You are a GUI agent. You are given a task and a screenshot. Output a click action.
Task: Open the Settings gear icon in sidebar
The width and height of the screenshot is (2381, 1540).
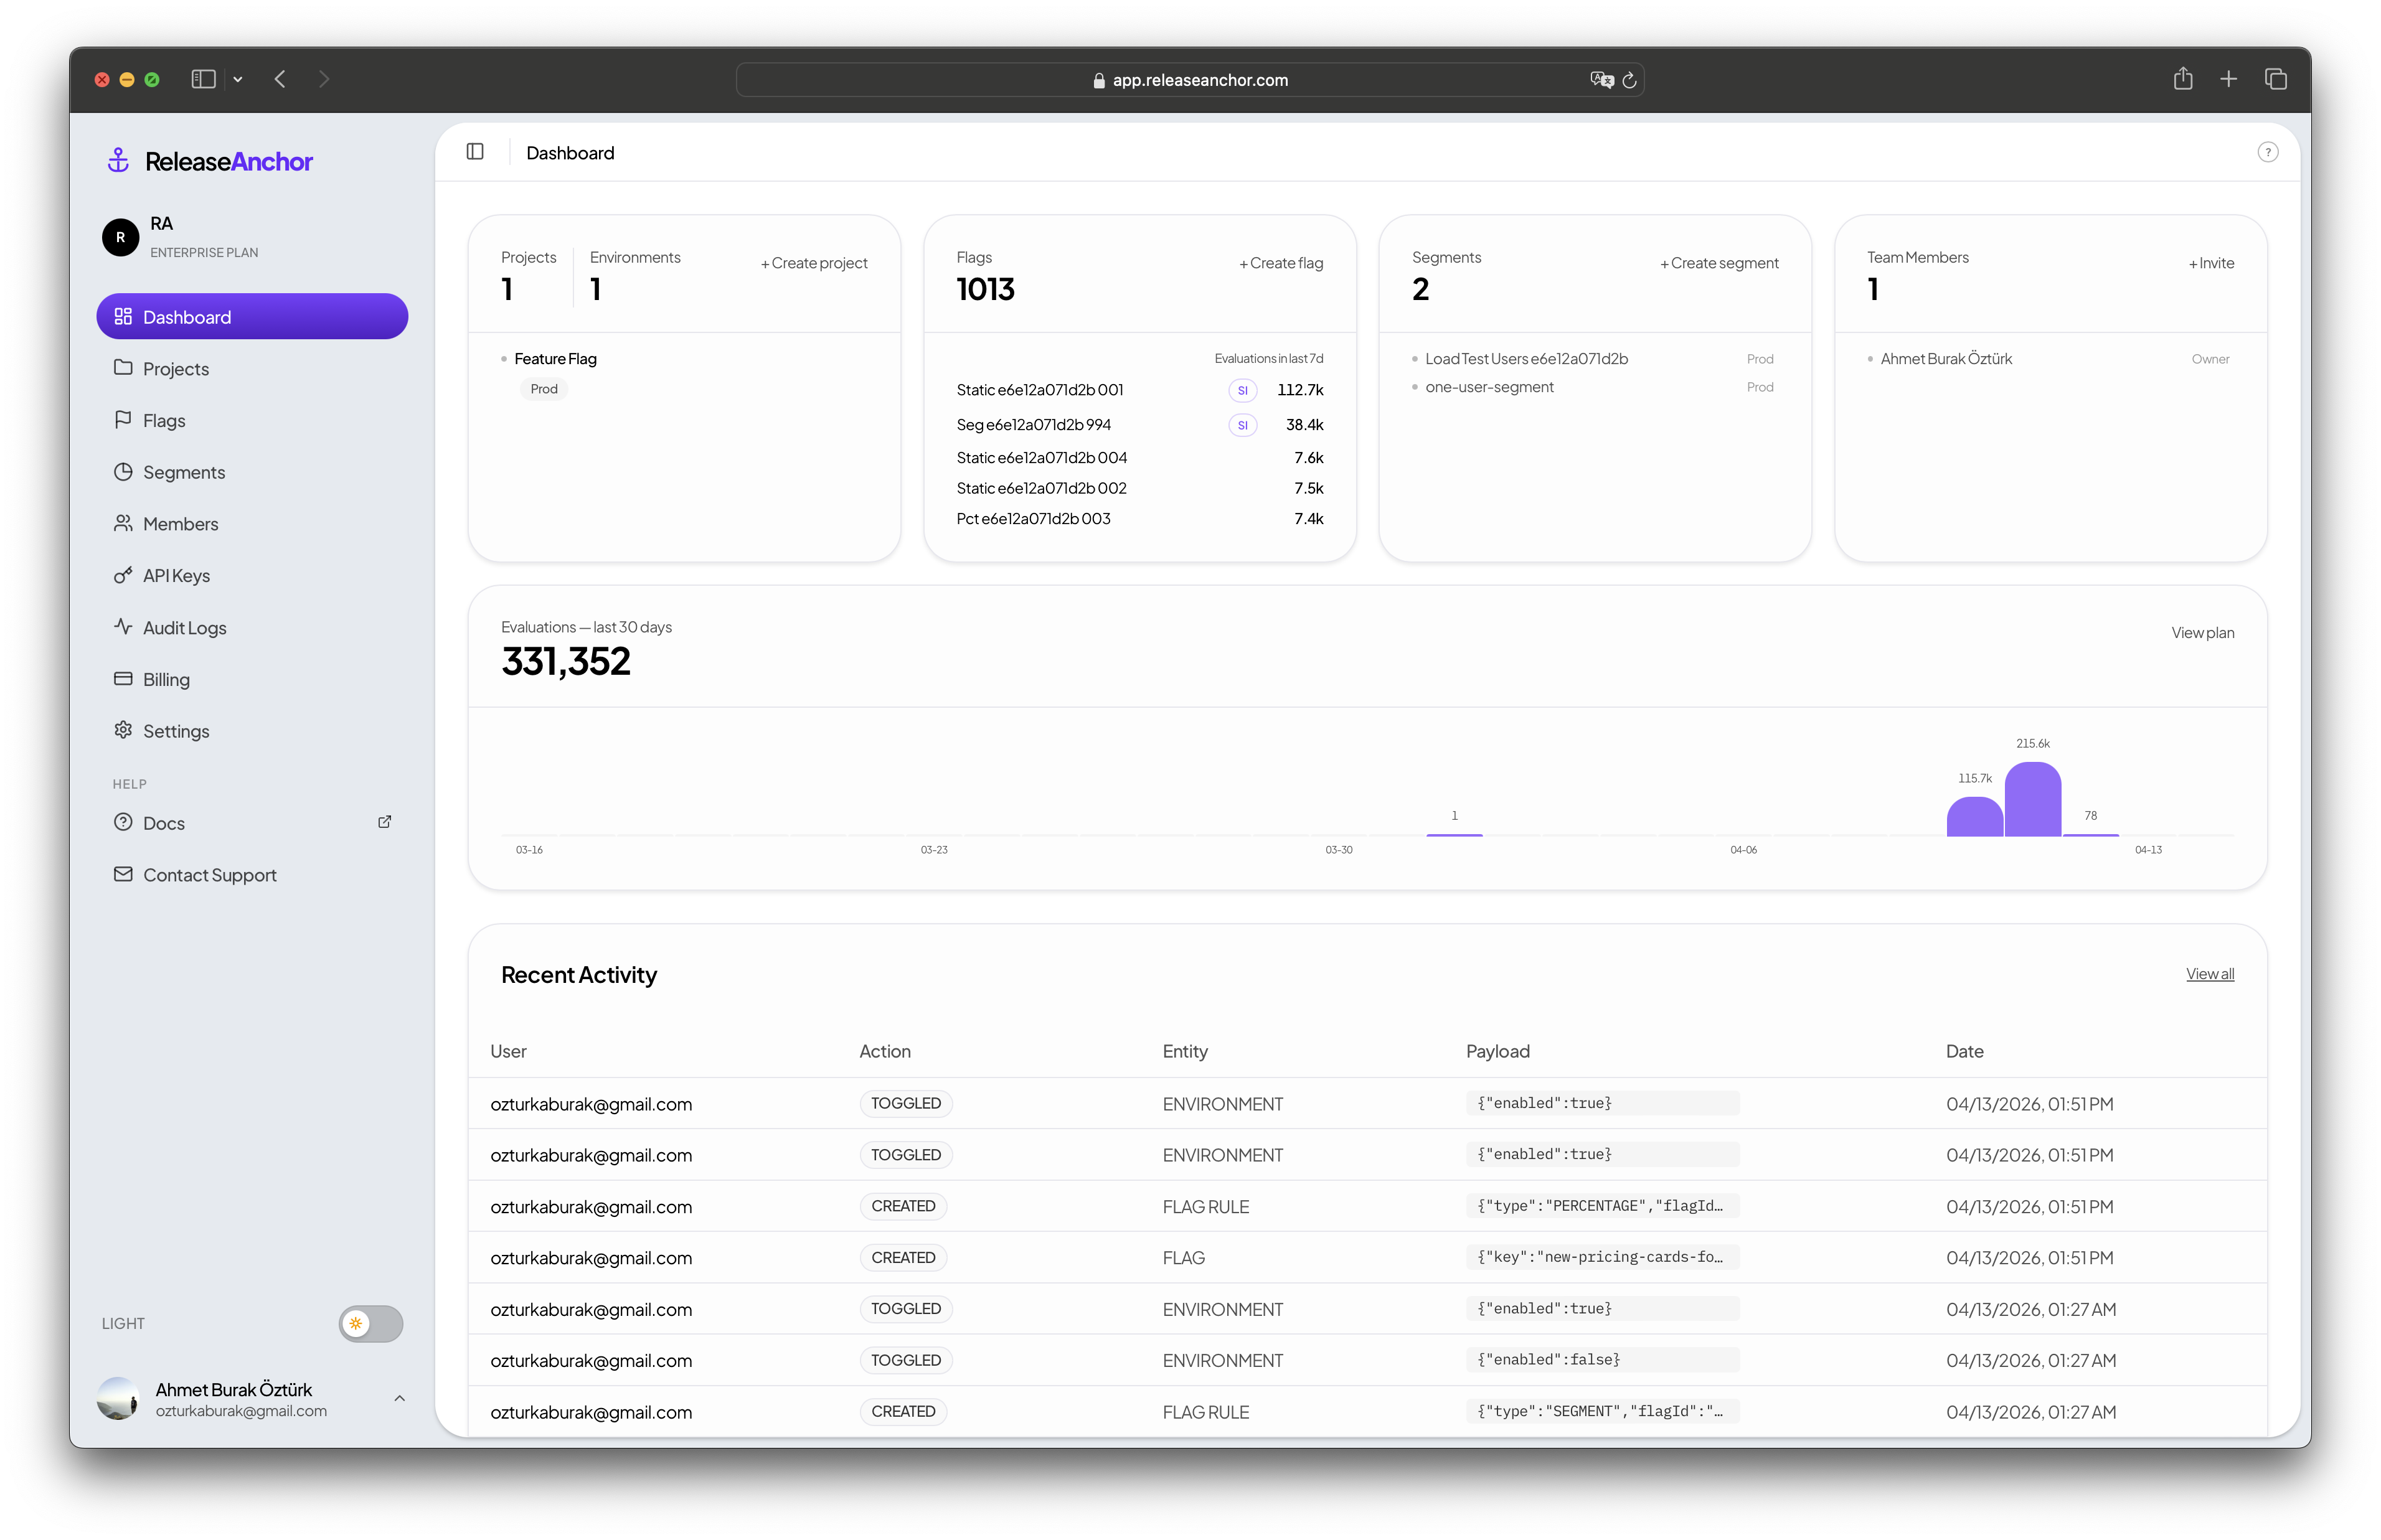point(123,730)
